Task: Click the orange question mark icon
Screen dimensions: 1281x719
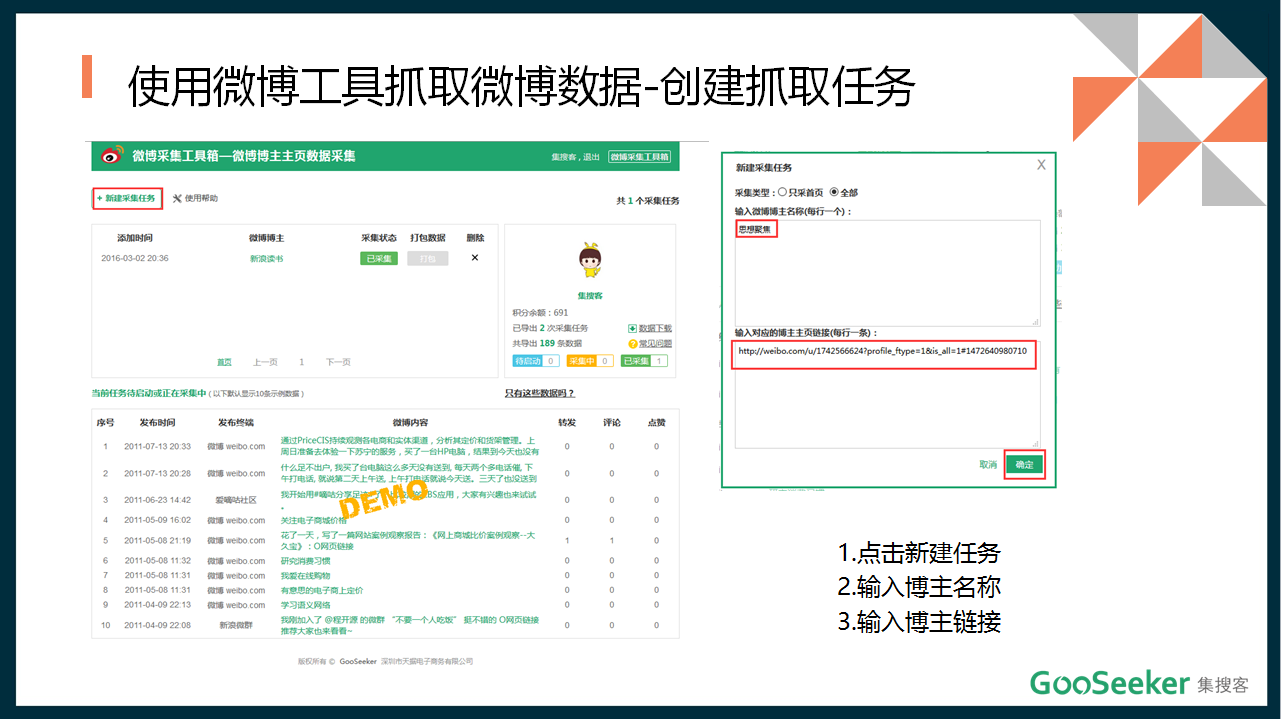Action: [x=632, y=343]
